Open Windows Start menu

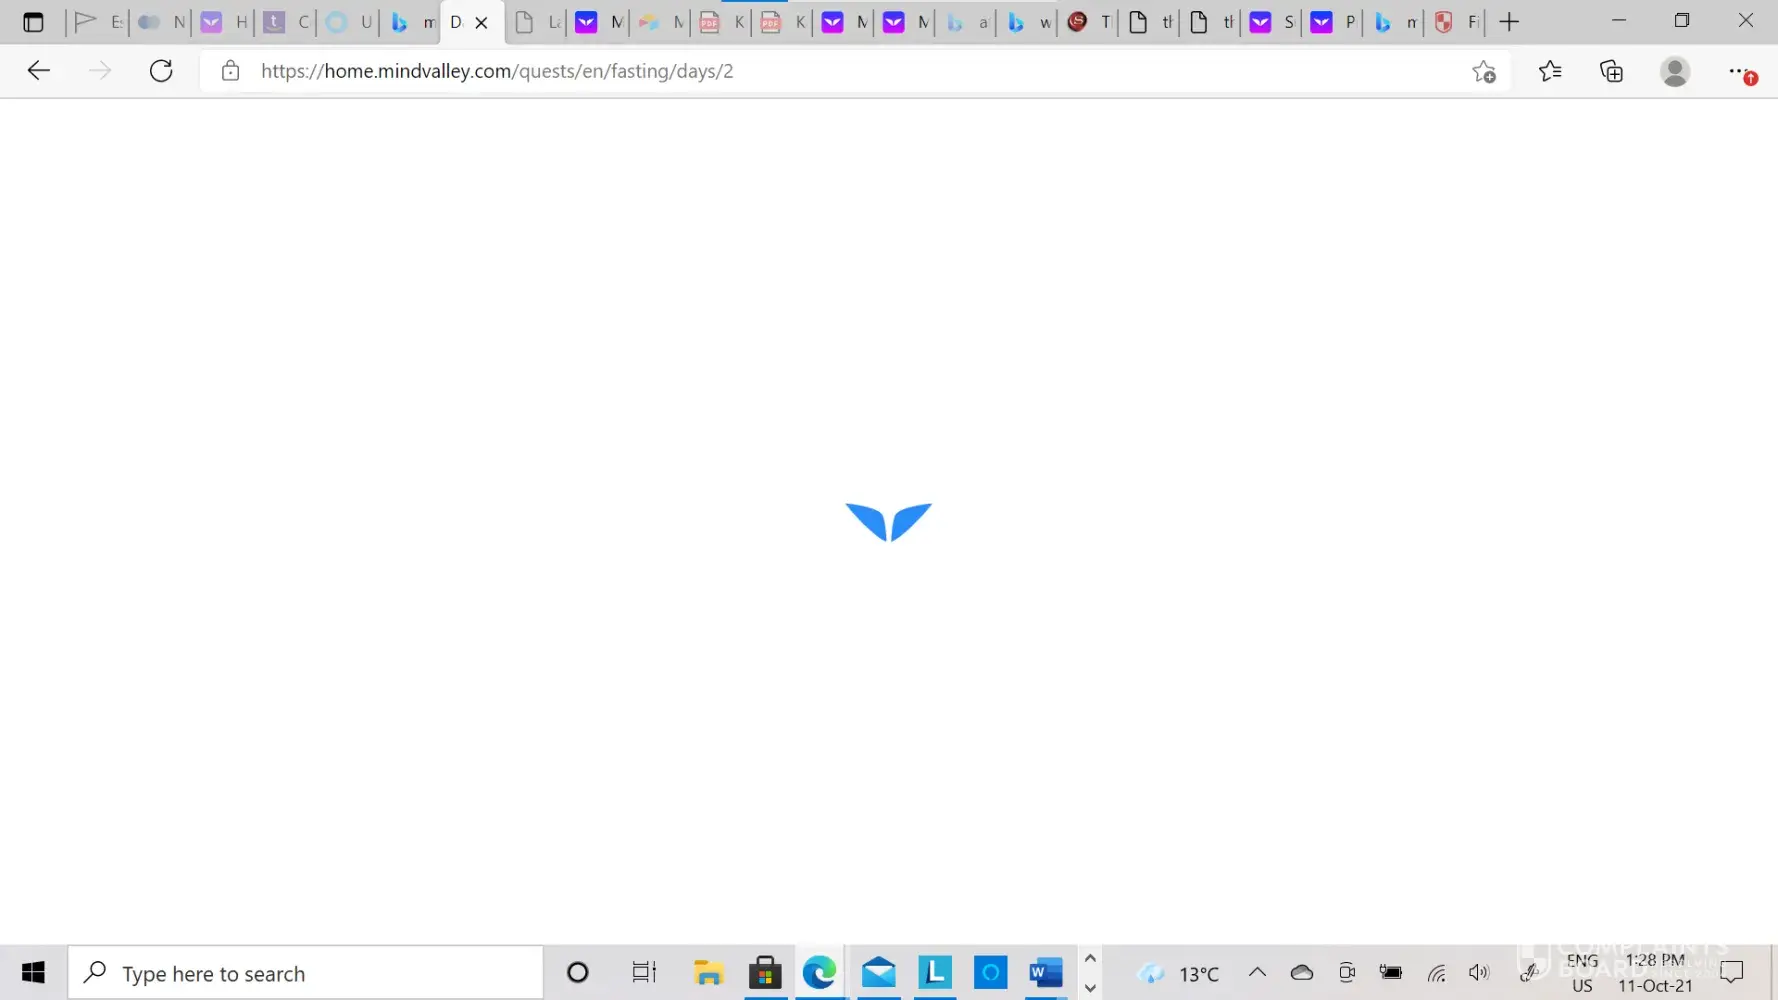[x=33, y=972]
